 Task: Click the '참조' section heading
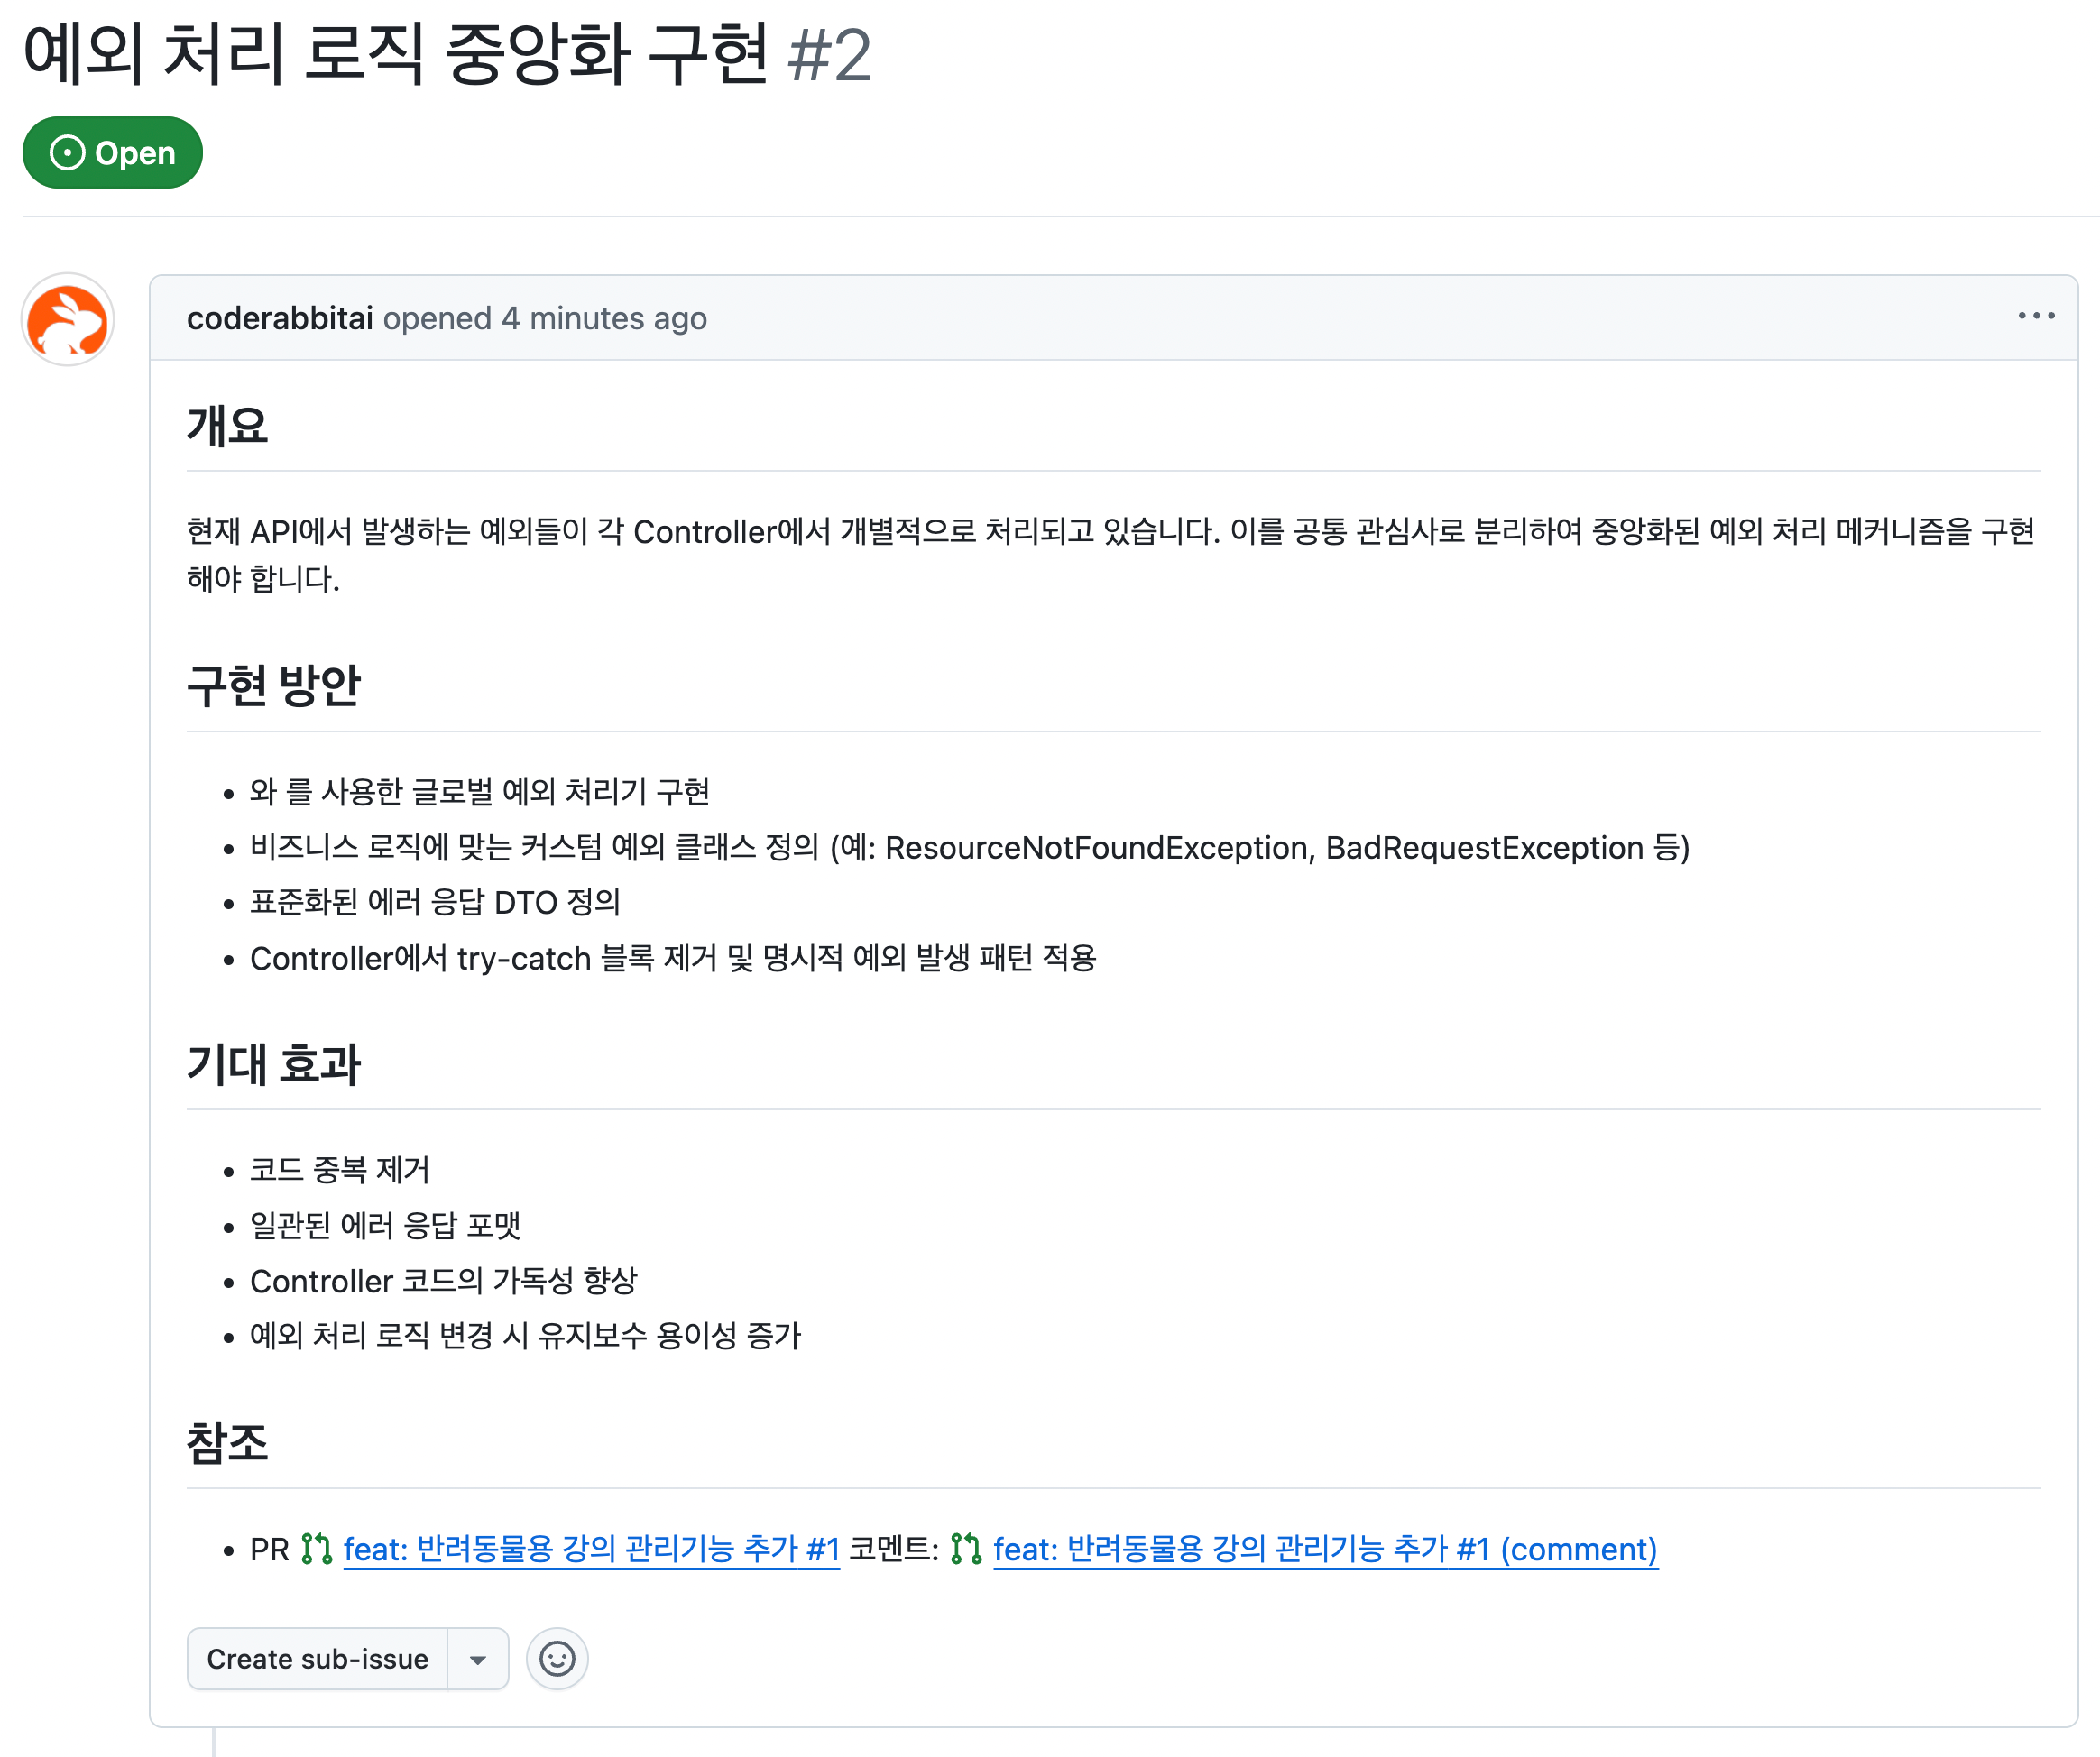(x=226, y=1442)
